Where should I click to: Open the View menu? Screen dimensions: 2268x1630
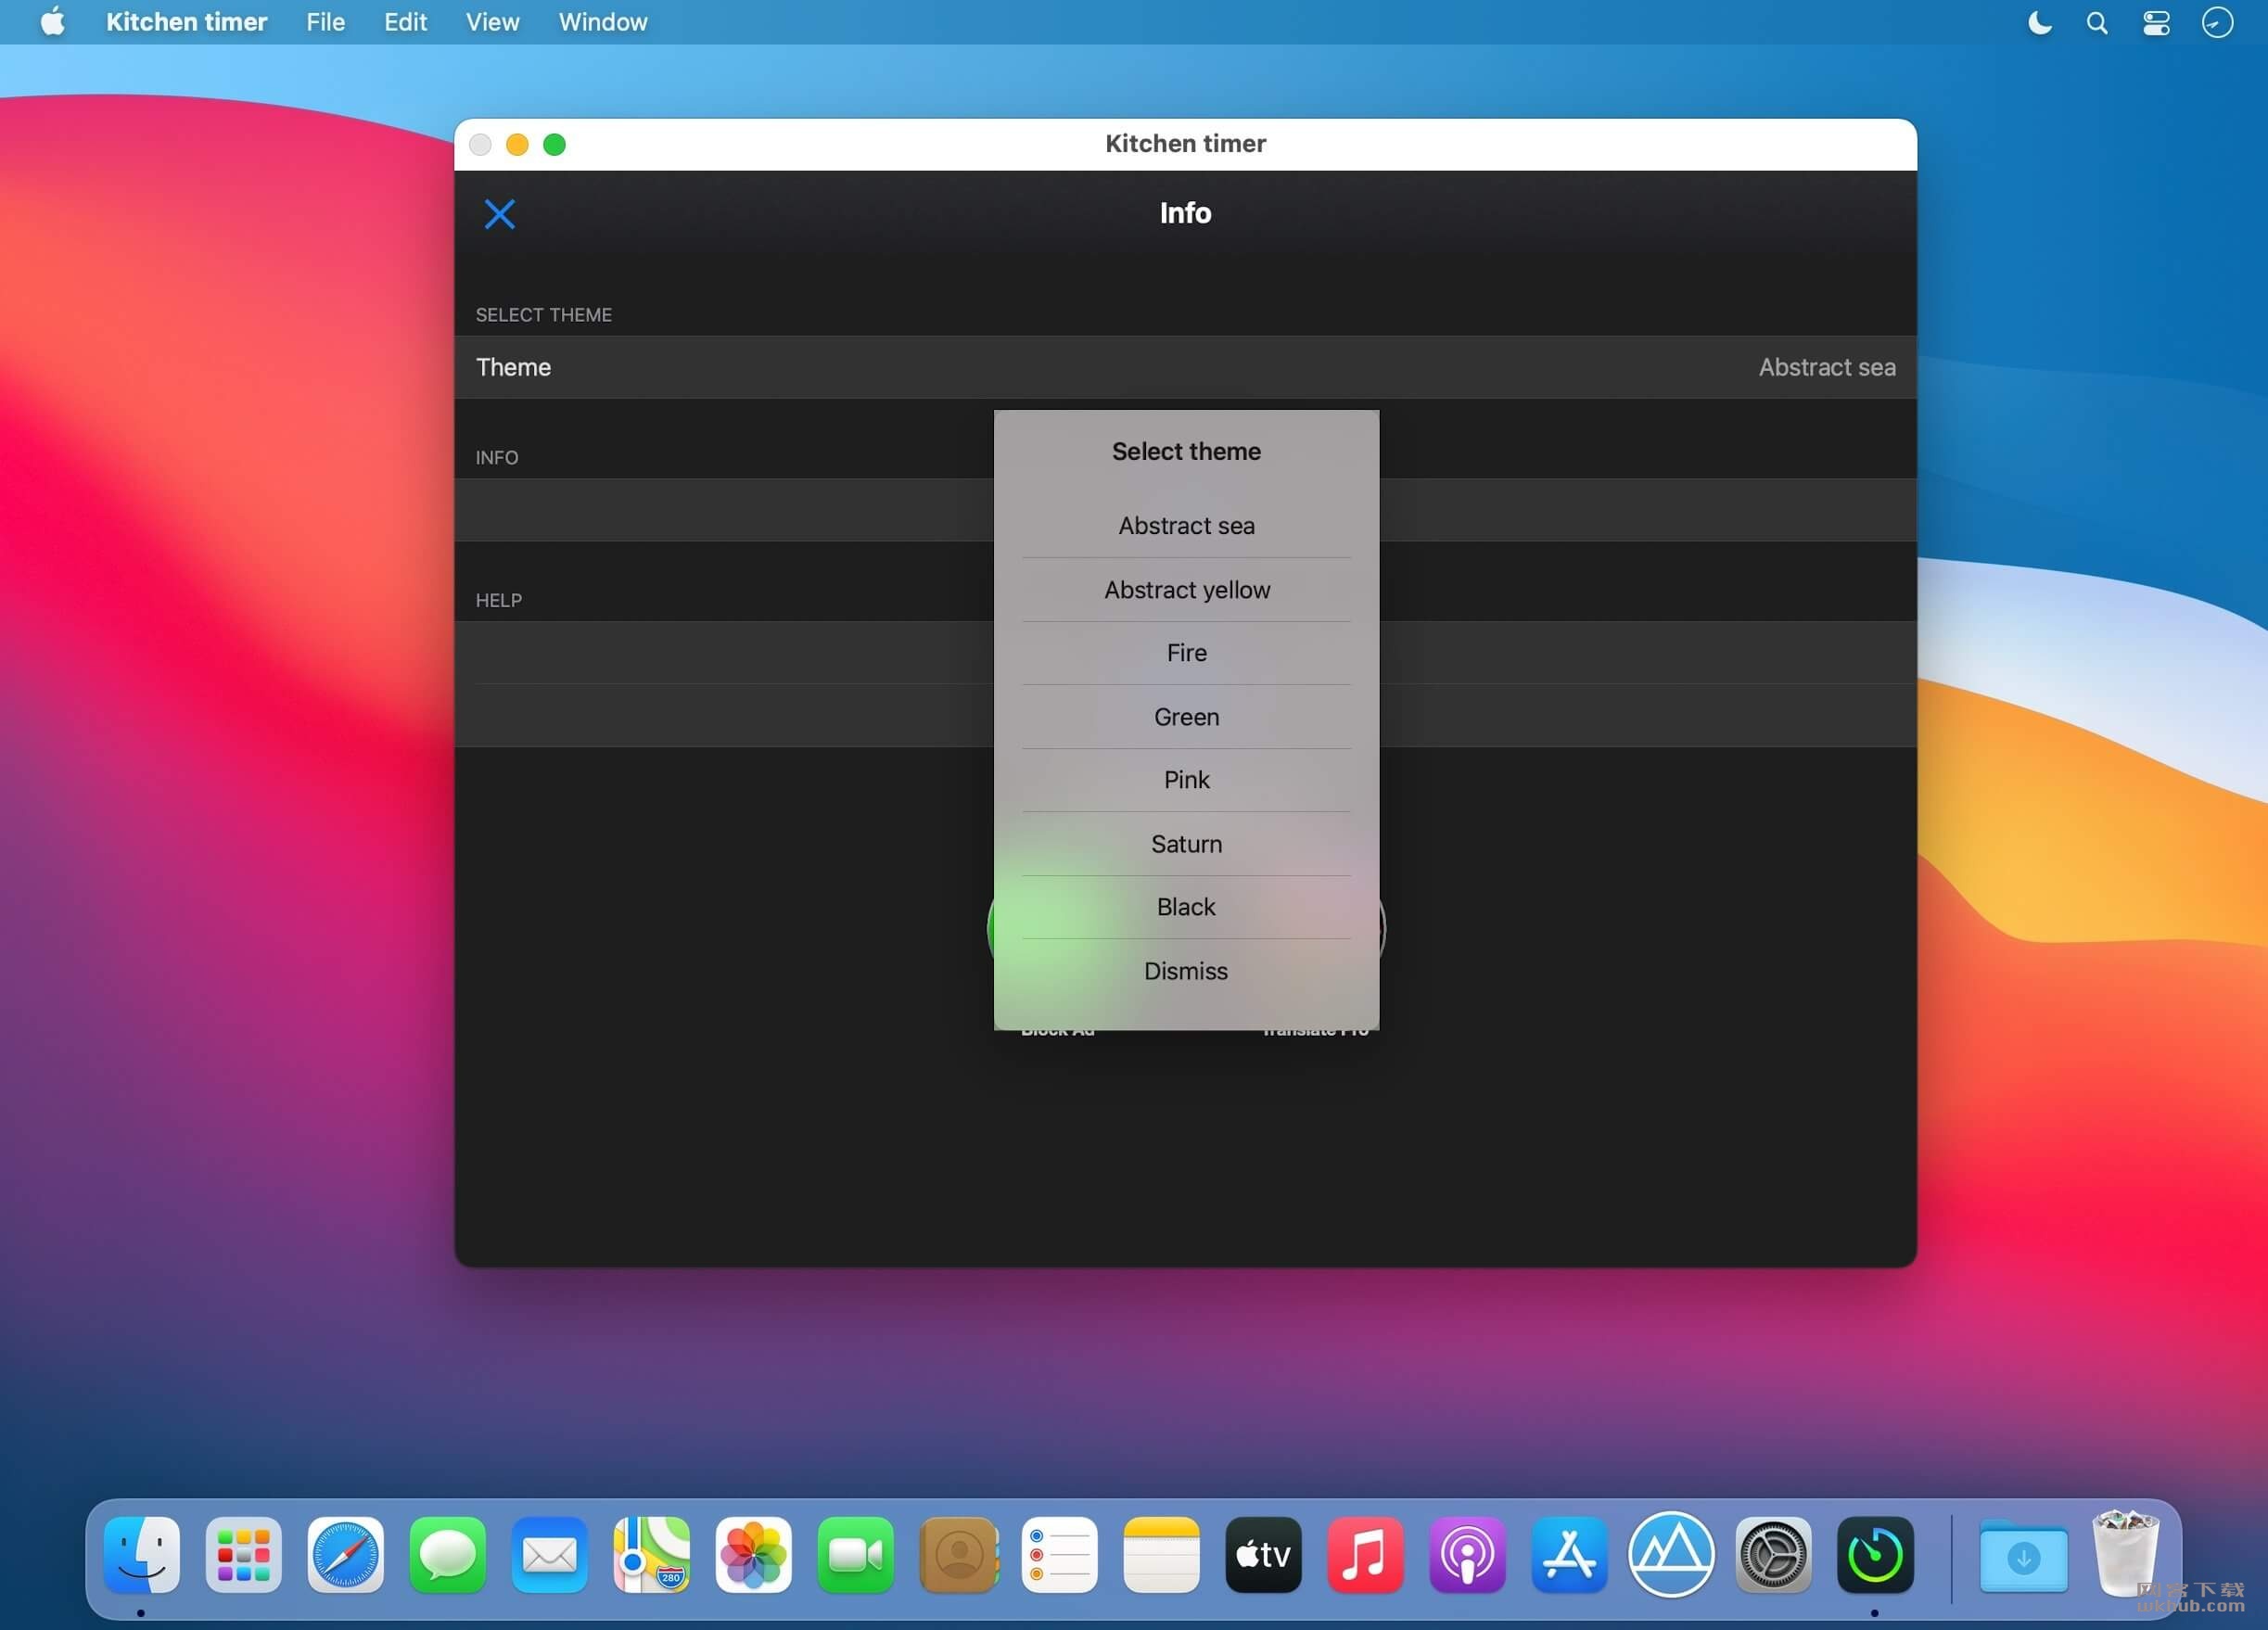(x=492, y=22)
